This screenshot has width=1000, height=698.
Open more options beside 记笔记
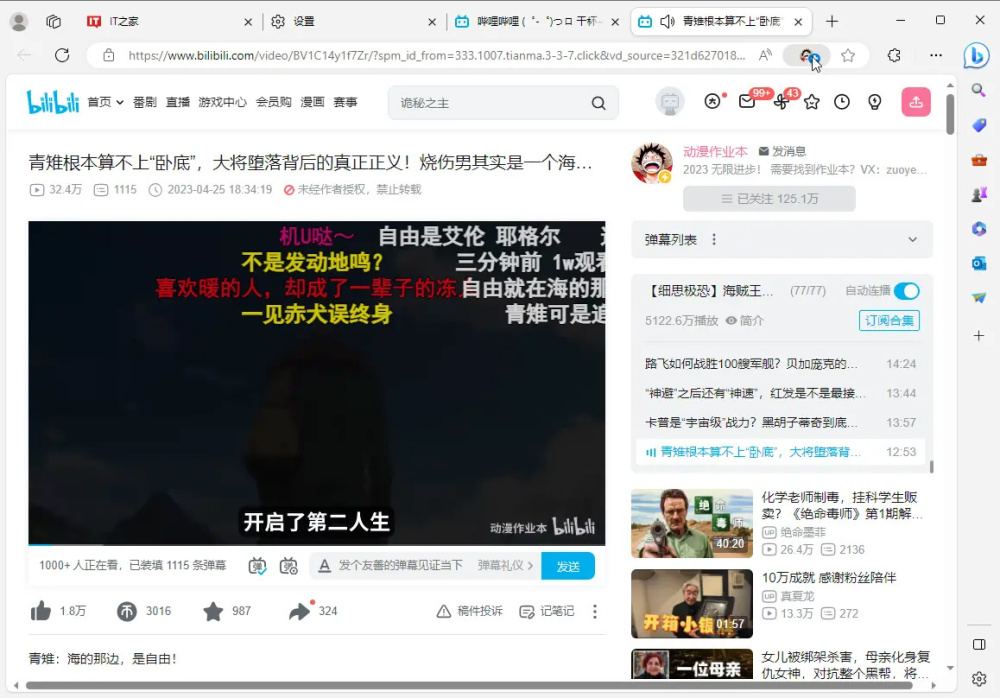[x=594, y=611]
